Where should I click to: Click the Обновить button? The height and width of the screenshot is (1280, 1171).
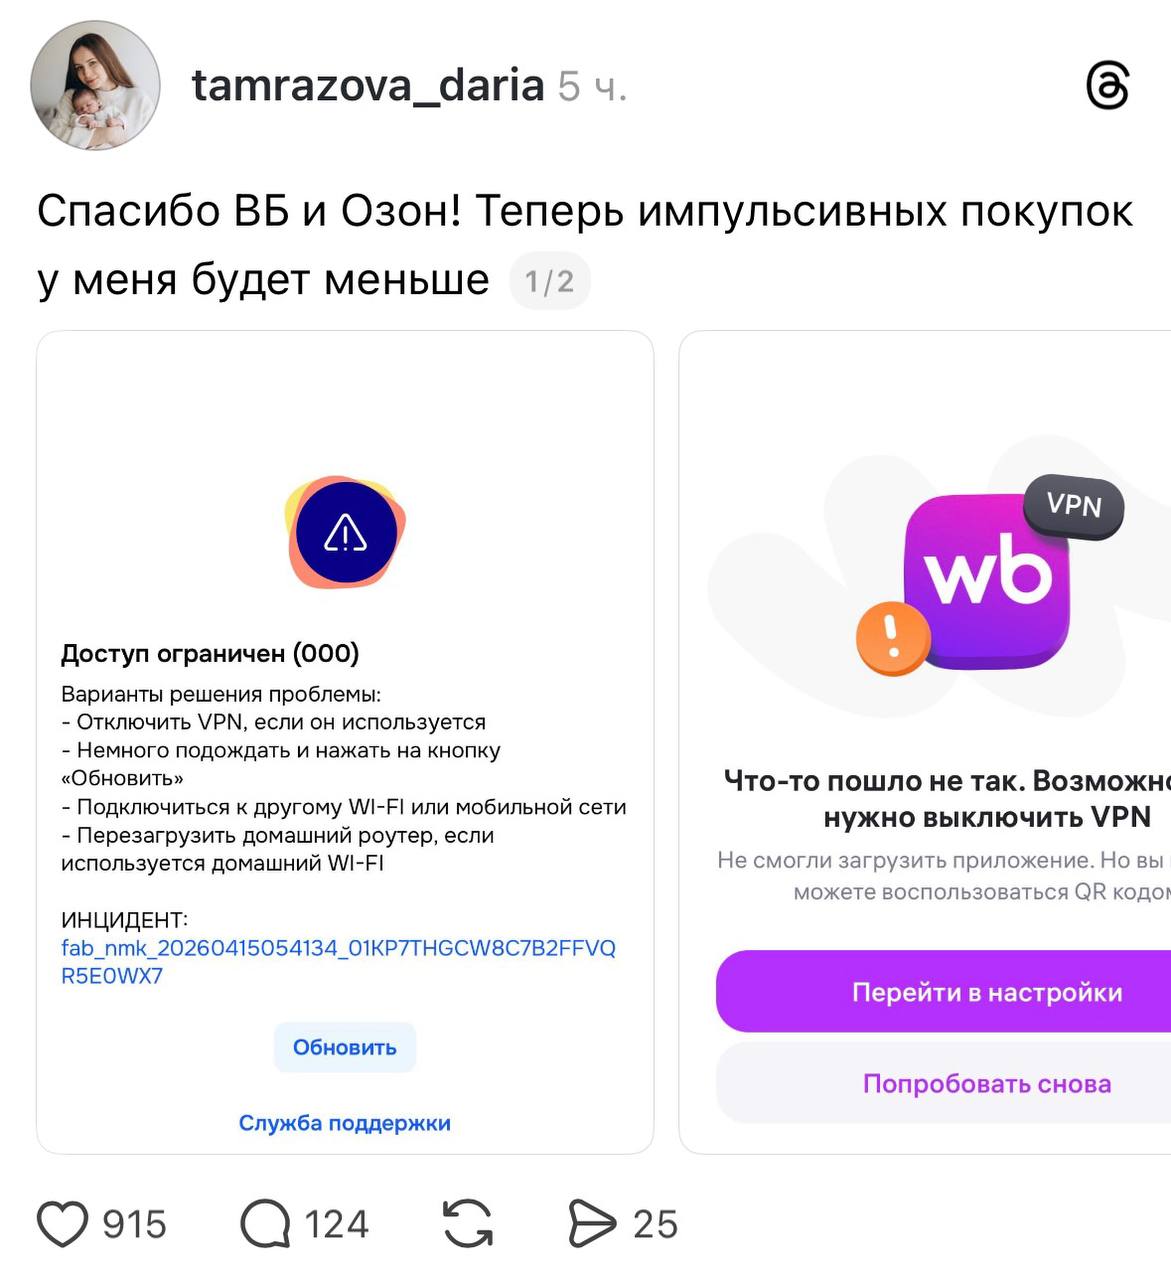345,1047
